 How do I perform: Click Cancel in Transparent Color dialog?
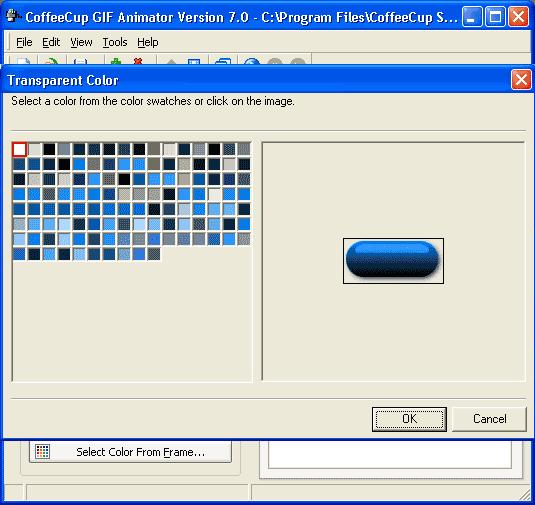coord(489,419)
